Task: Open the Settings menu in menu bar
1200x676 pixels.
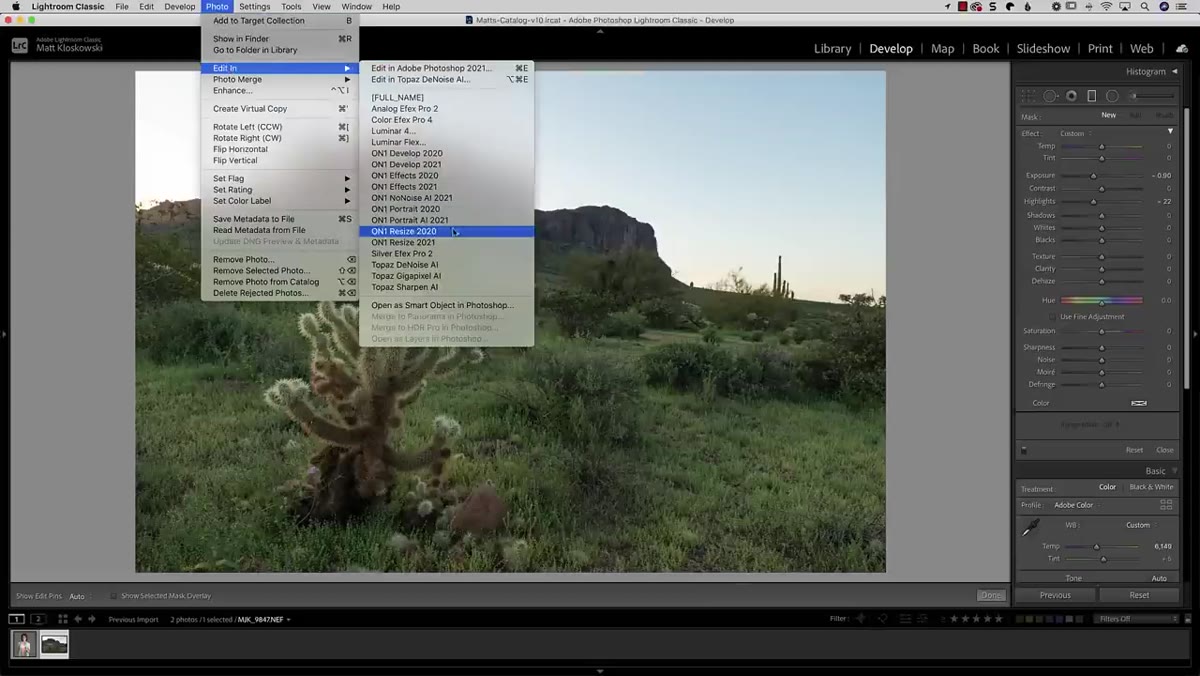Action: coord(254,6)
